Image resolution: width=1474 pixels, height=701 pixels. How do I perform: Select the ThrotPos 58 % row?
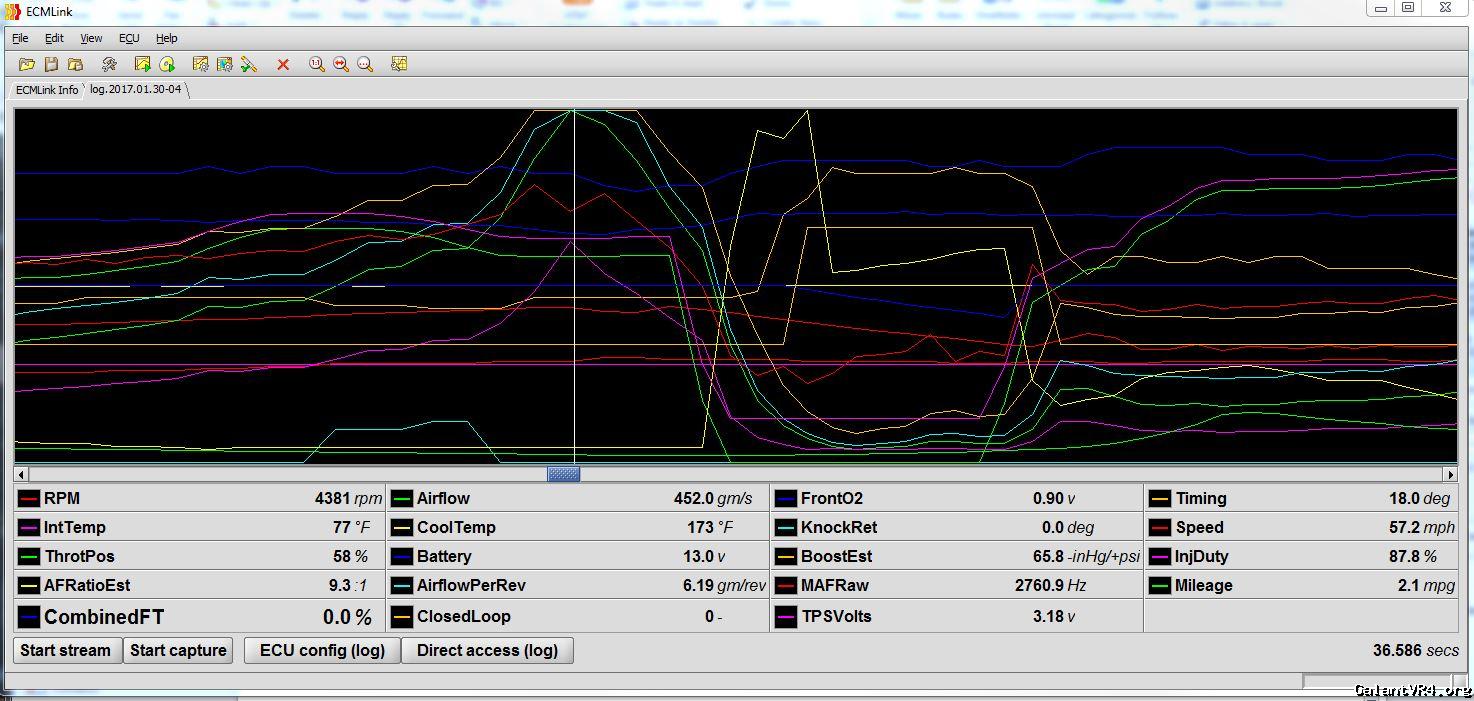[x=200, y=556]
